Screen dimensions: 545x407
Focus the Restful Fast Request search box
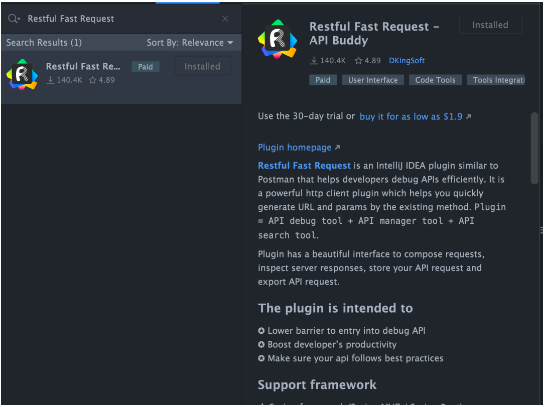point(122,19)
